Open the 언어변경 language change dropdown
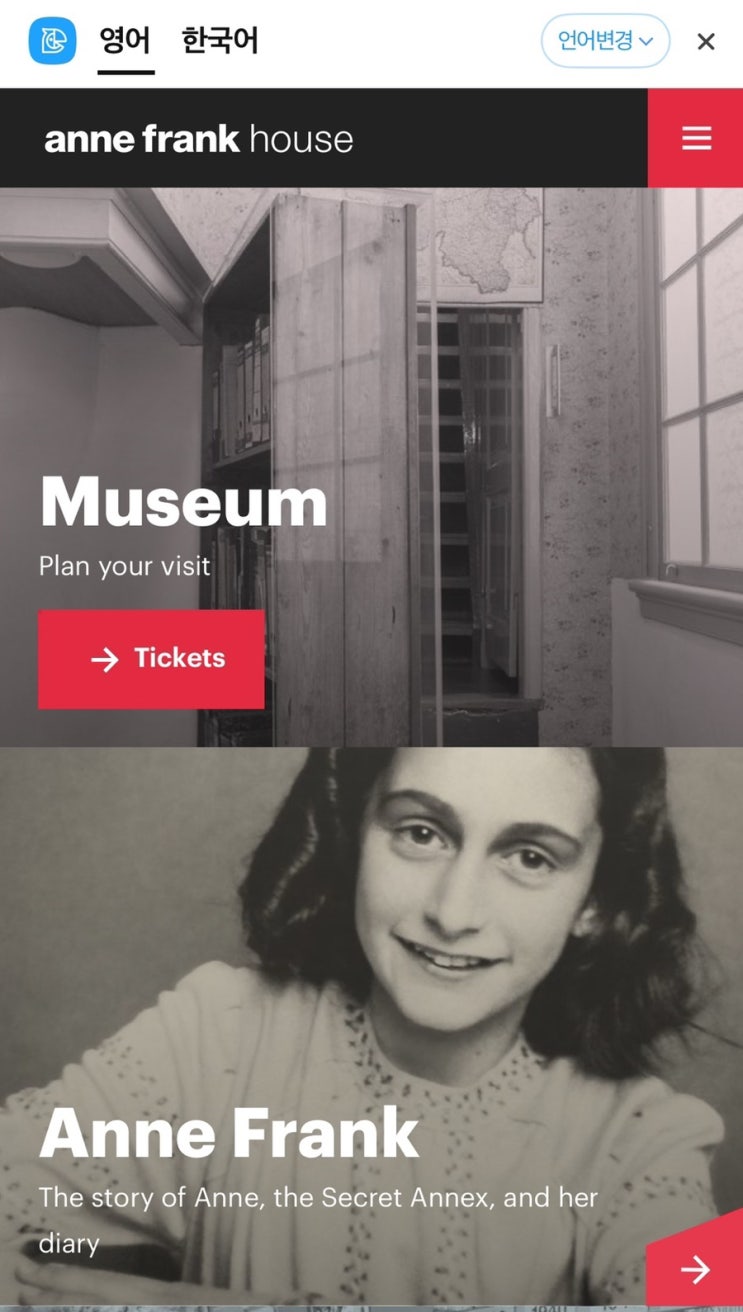The image size is (743, 1312). [x=605, y=41]
